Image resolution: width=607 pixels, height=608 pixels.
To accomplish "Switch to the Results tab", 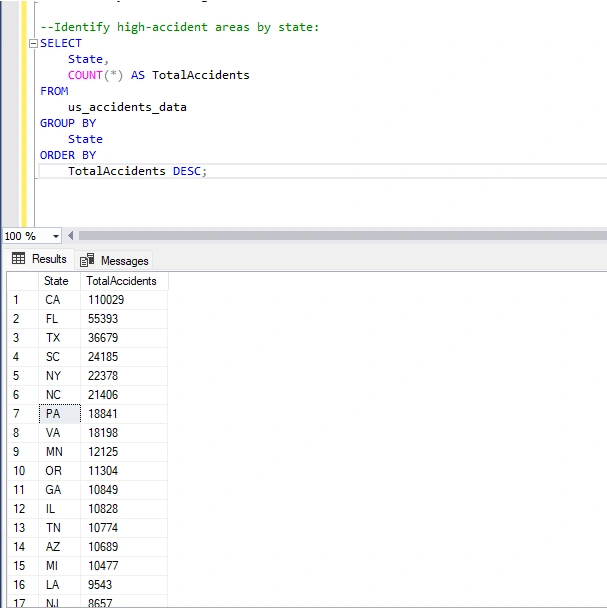I will [x=40, y=259].
